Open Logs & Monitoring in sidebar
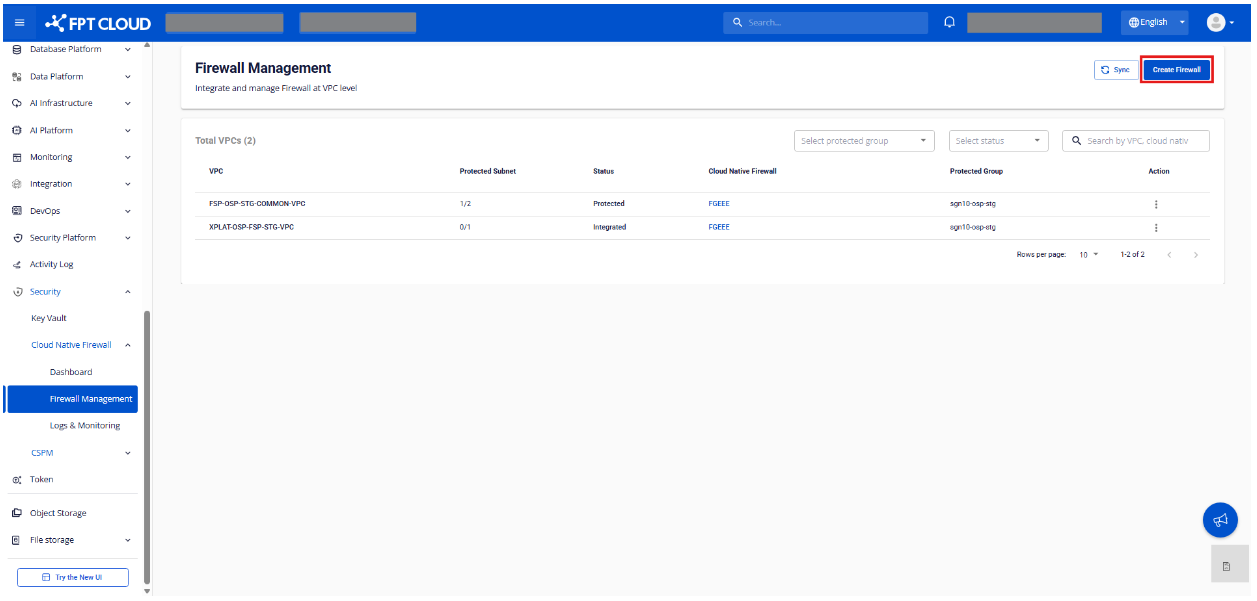Viewport: 1257px width, 601px height. pos(85,426)
